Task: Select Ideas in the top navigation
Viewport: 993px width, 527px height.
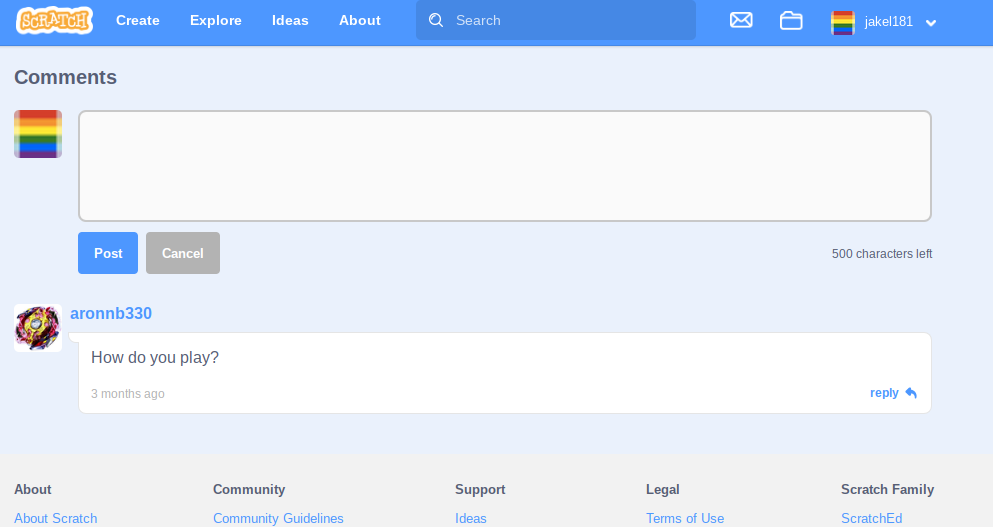Action: pyautogui.click(x=290, y=20)
